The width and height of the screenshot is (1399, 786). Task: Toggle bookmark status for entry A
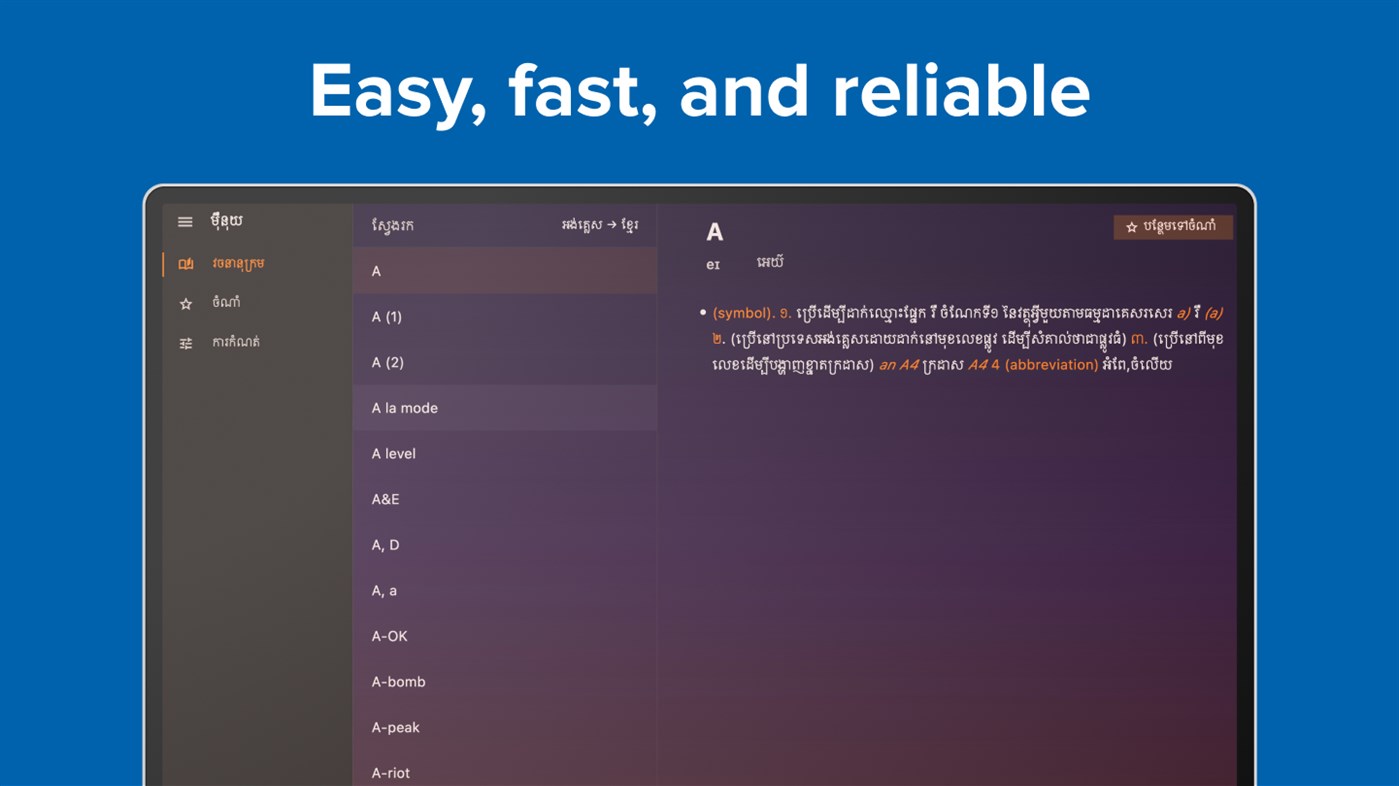coord(1172,226)
